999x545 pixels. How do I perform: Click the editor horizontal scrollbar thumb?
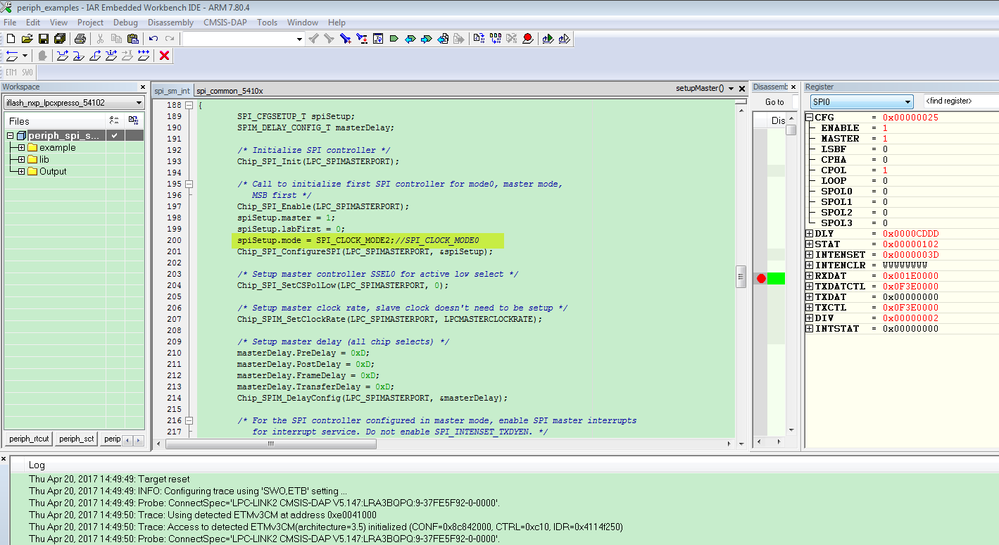click(x=271, y=444)
